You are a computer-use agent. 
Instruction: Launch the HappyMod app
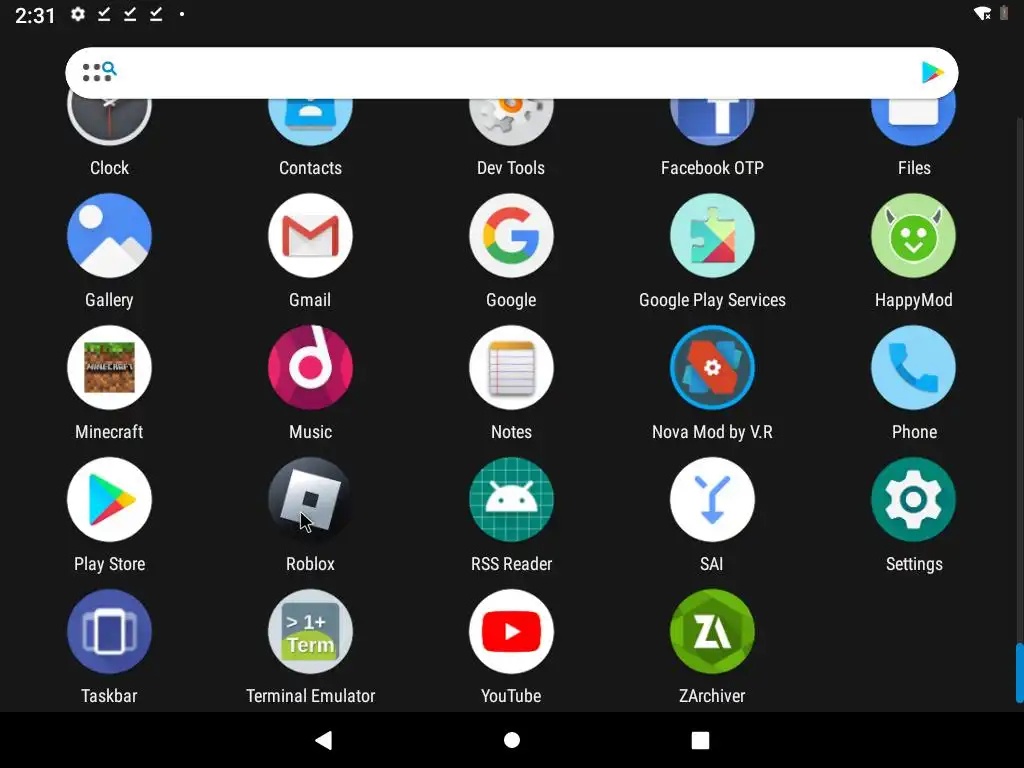914,236
